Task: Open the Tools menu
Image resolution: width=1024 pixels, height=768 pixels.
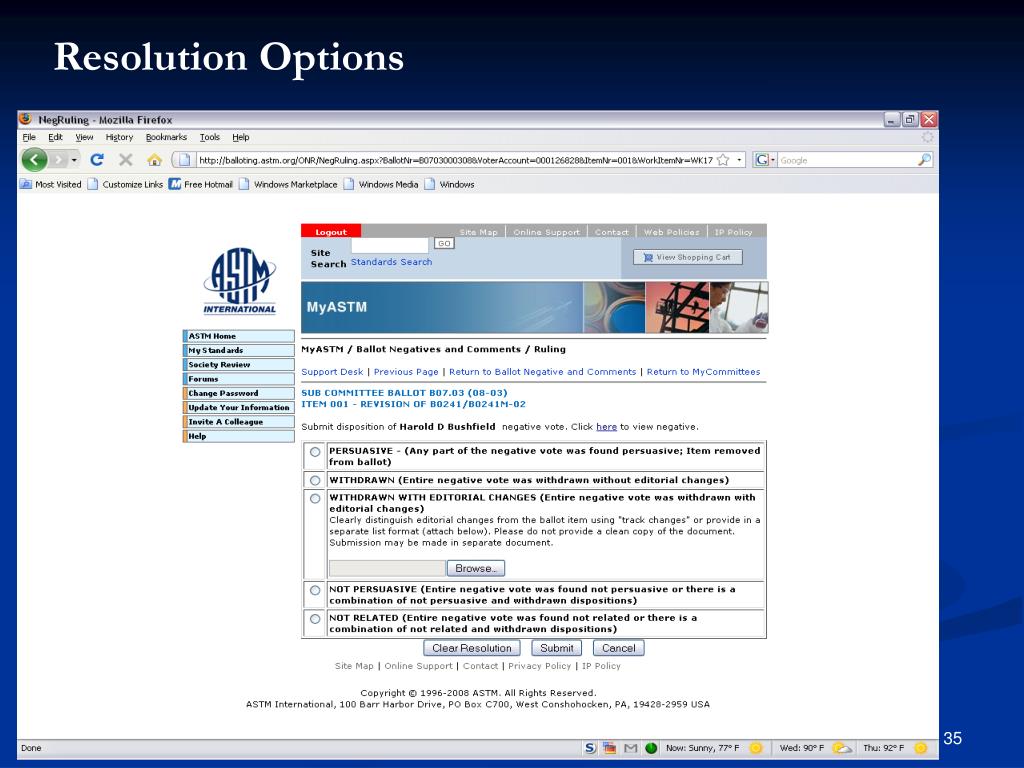Action: click(210, 137)
